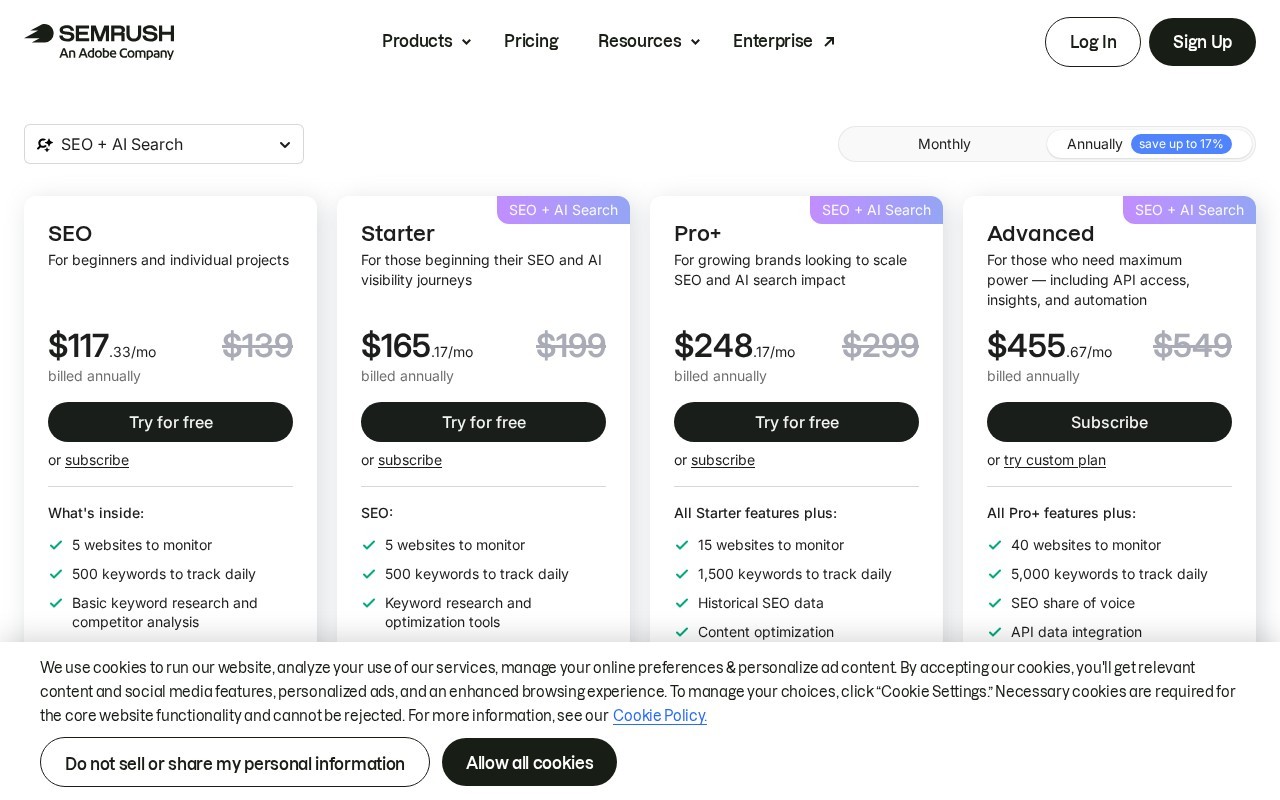Click the sparkle icon in SEO + AI Search selector

tap(44, 144)
